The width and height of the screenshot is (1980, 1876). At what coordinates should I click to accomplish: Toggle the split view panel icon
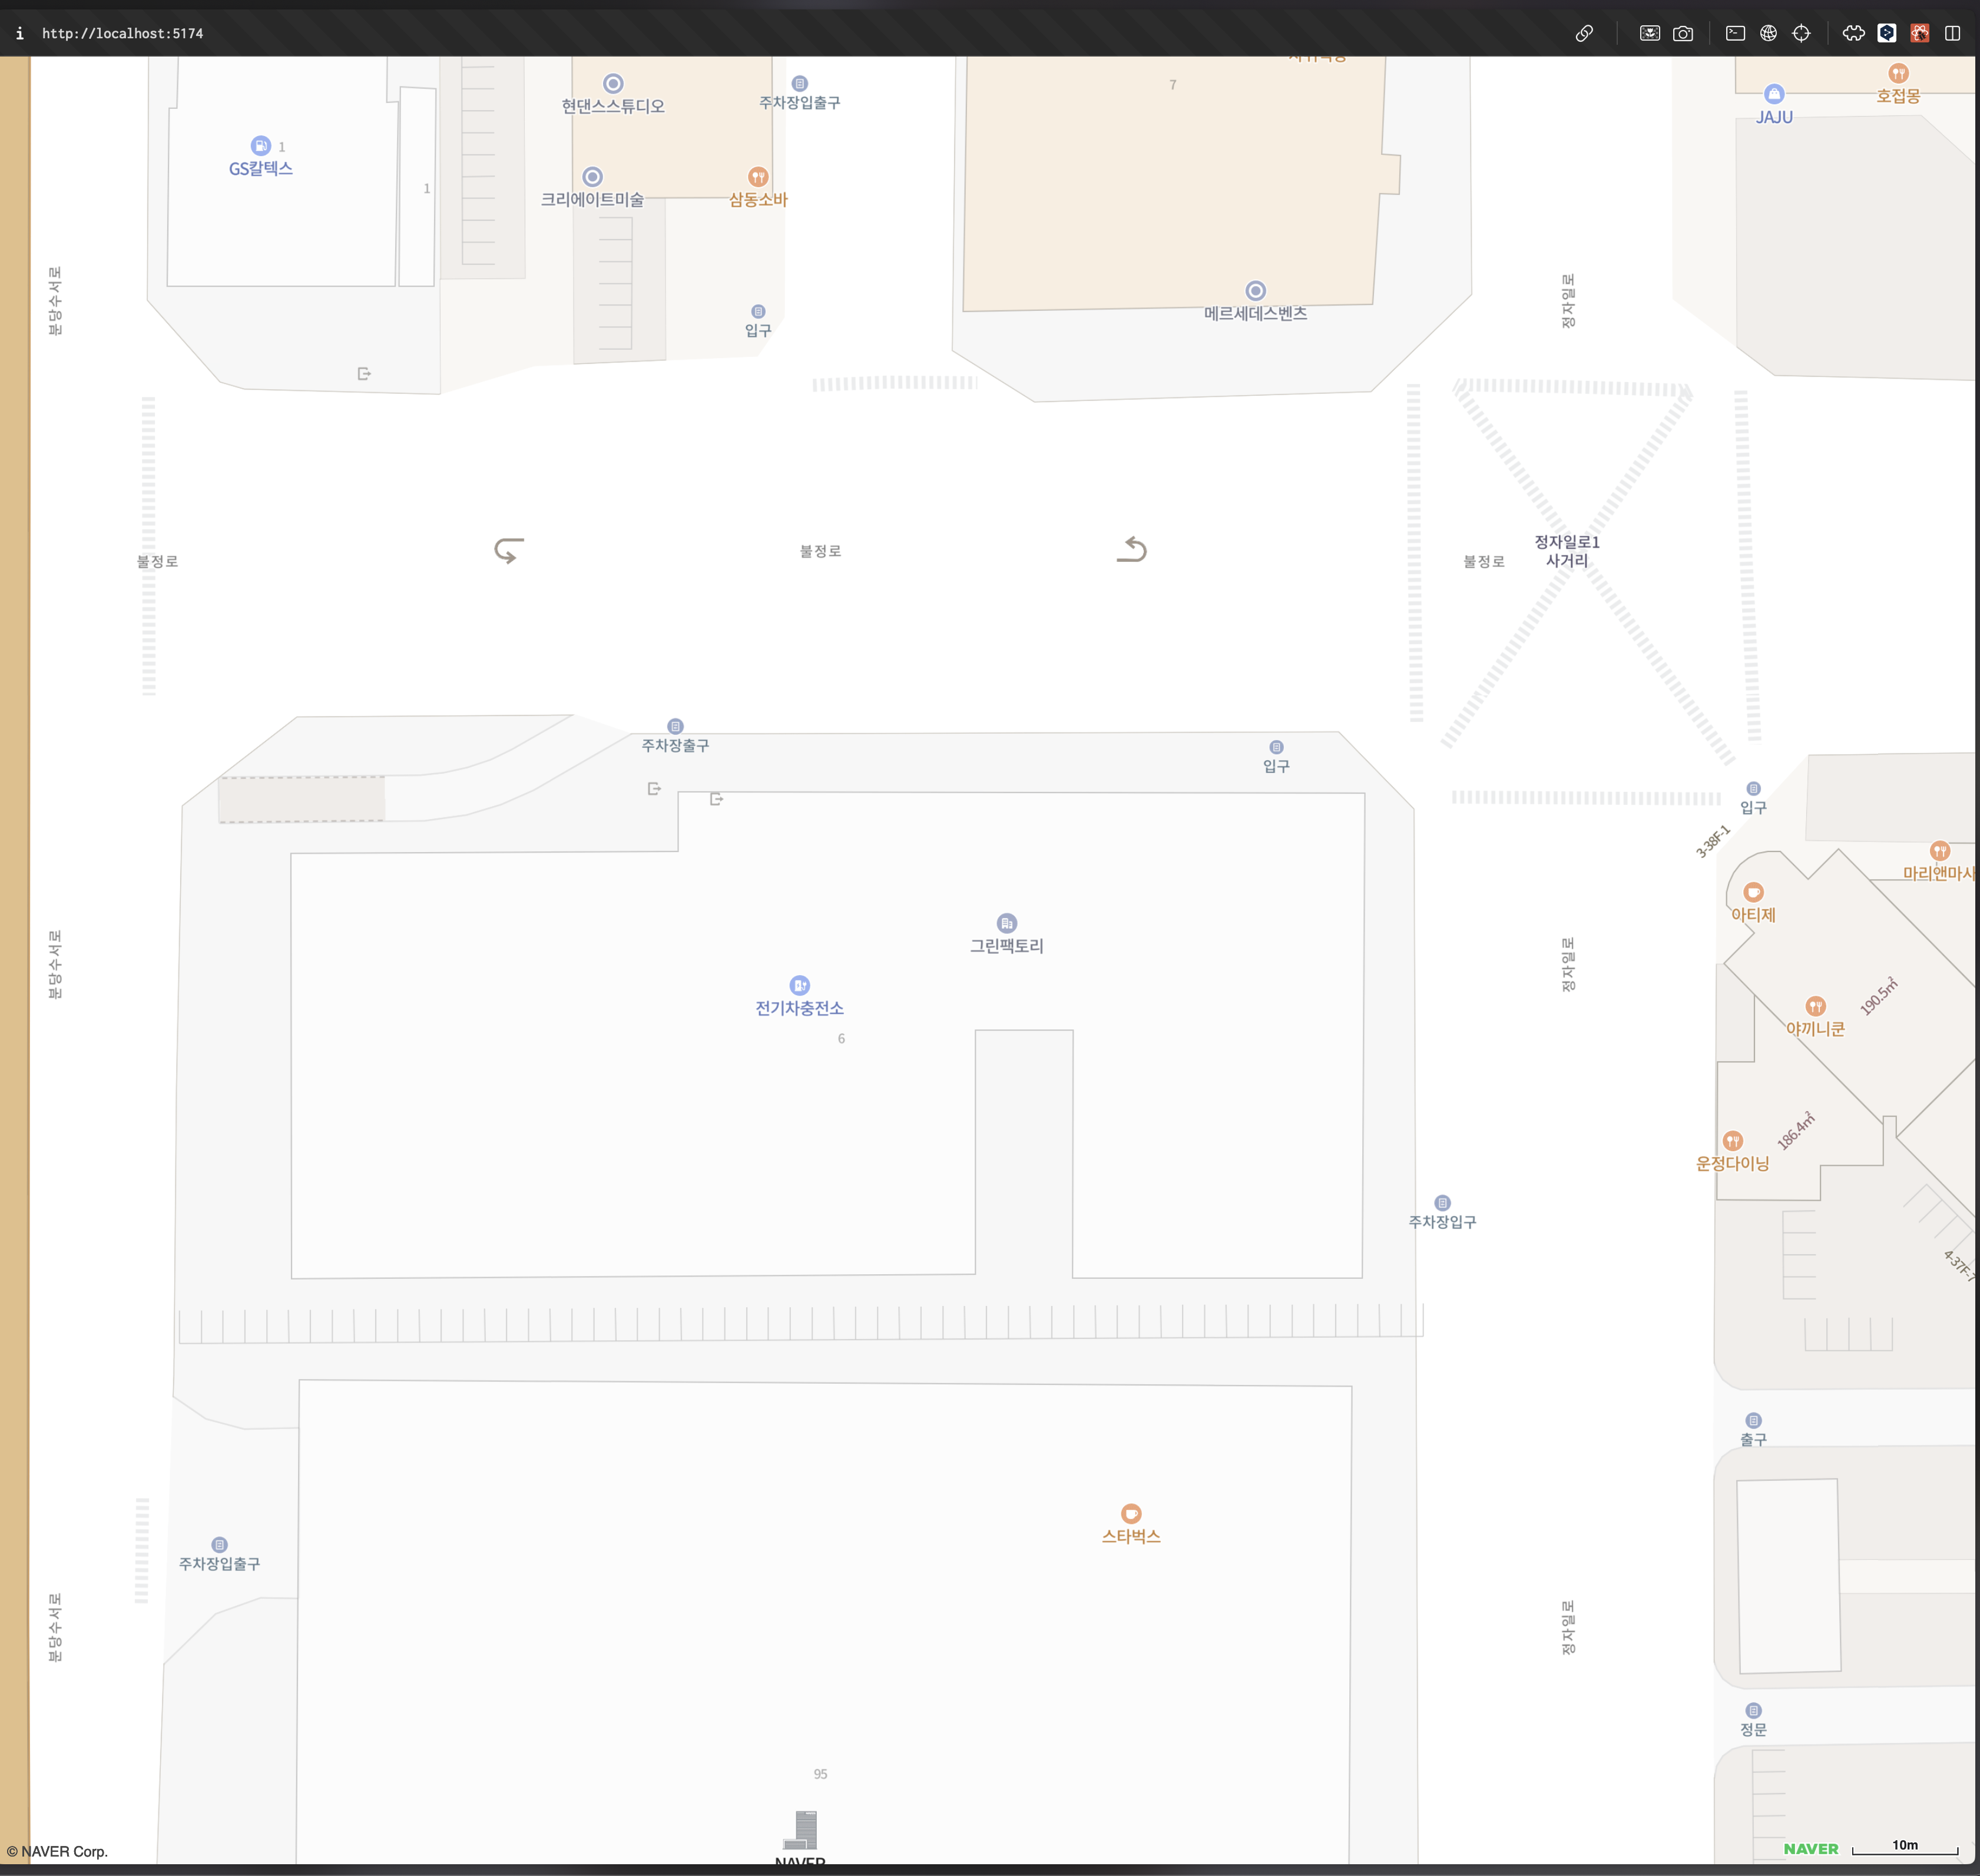[x=1952, y=33]
